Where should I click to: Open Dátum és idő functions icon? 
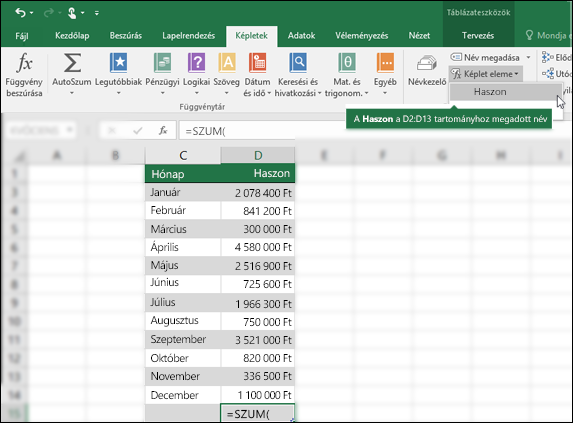pos(257,63)
